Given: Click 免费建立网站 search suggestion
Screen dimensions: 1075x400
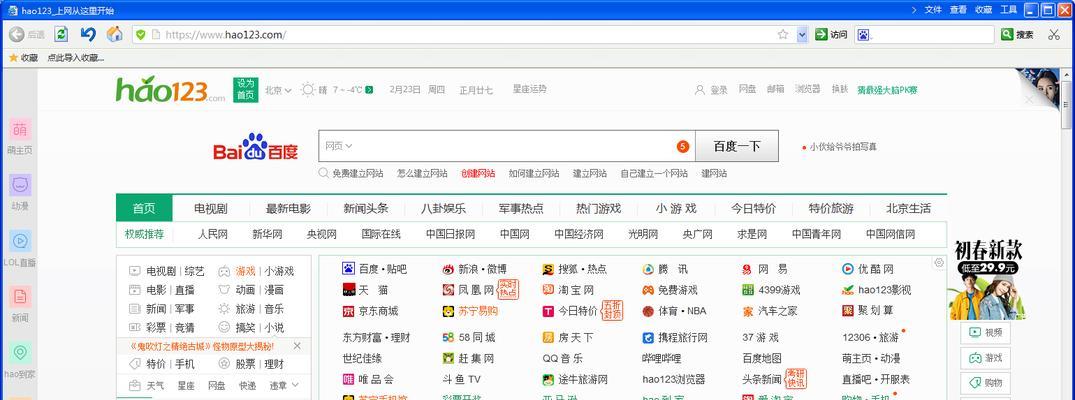Looking at the screenshot, I should pos(358,174).
